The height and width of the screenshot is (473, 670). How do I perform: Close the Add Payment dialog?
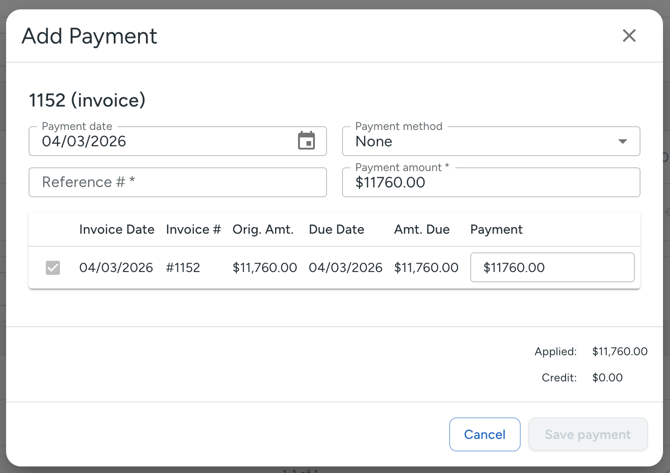tap(629, 36)
